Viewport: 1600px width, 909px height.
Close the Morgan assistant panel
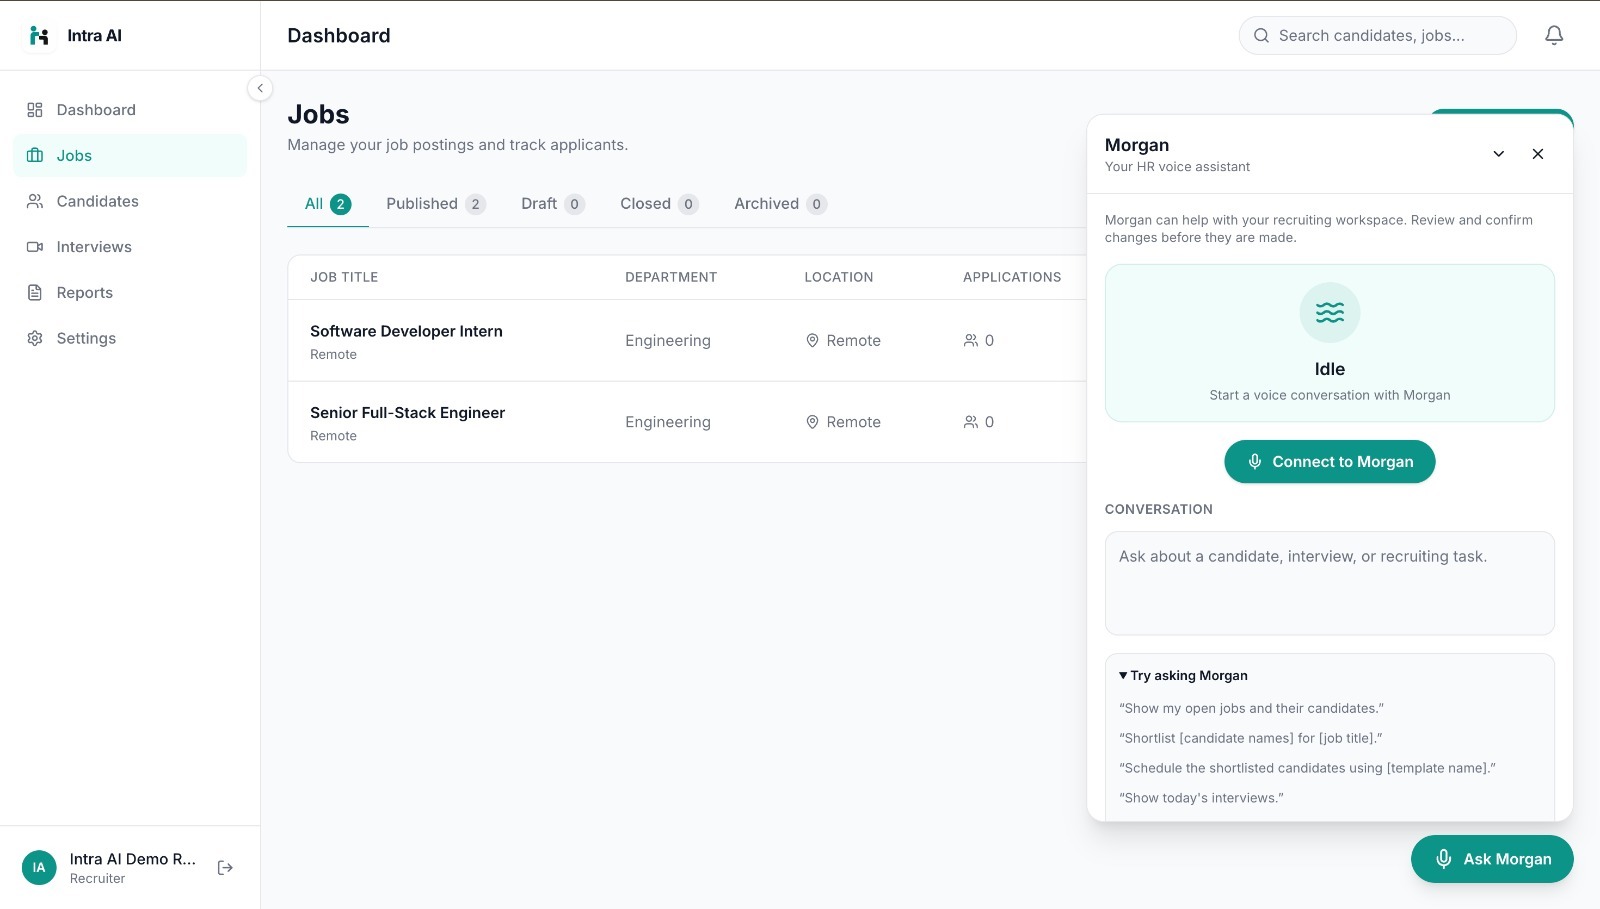tap(1538, 154)
